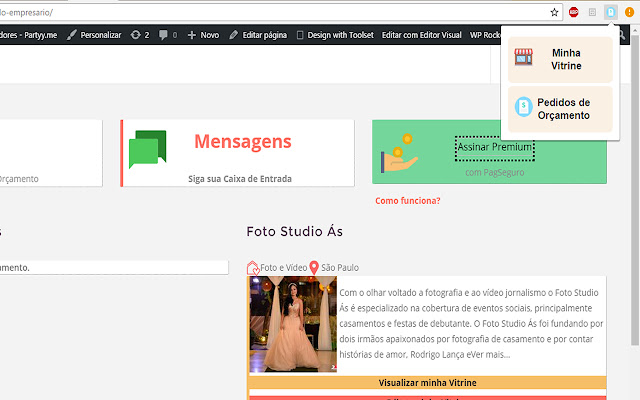
Task: Click Siga sua Caixa de Entrada text
Action: (240, 179)
